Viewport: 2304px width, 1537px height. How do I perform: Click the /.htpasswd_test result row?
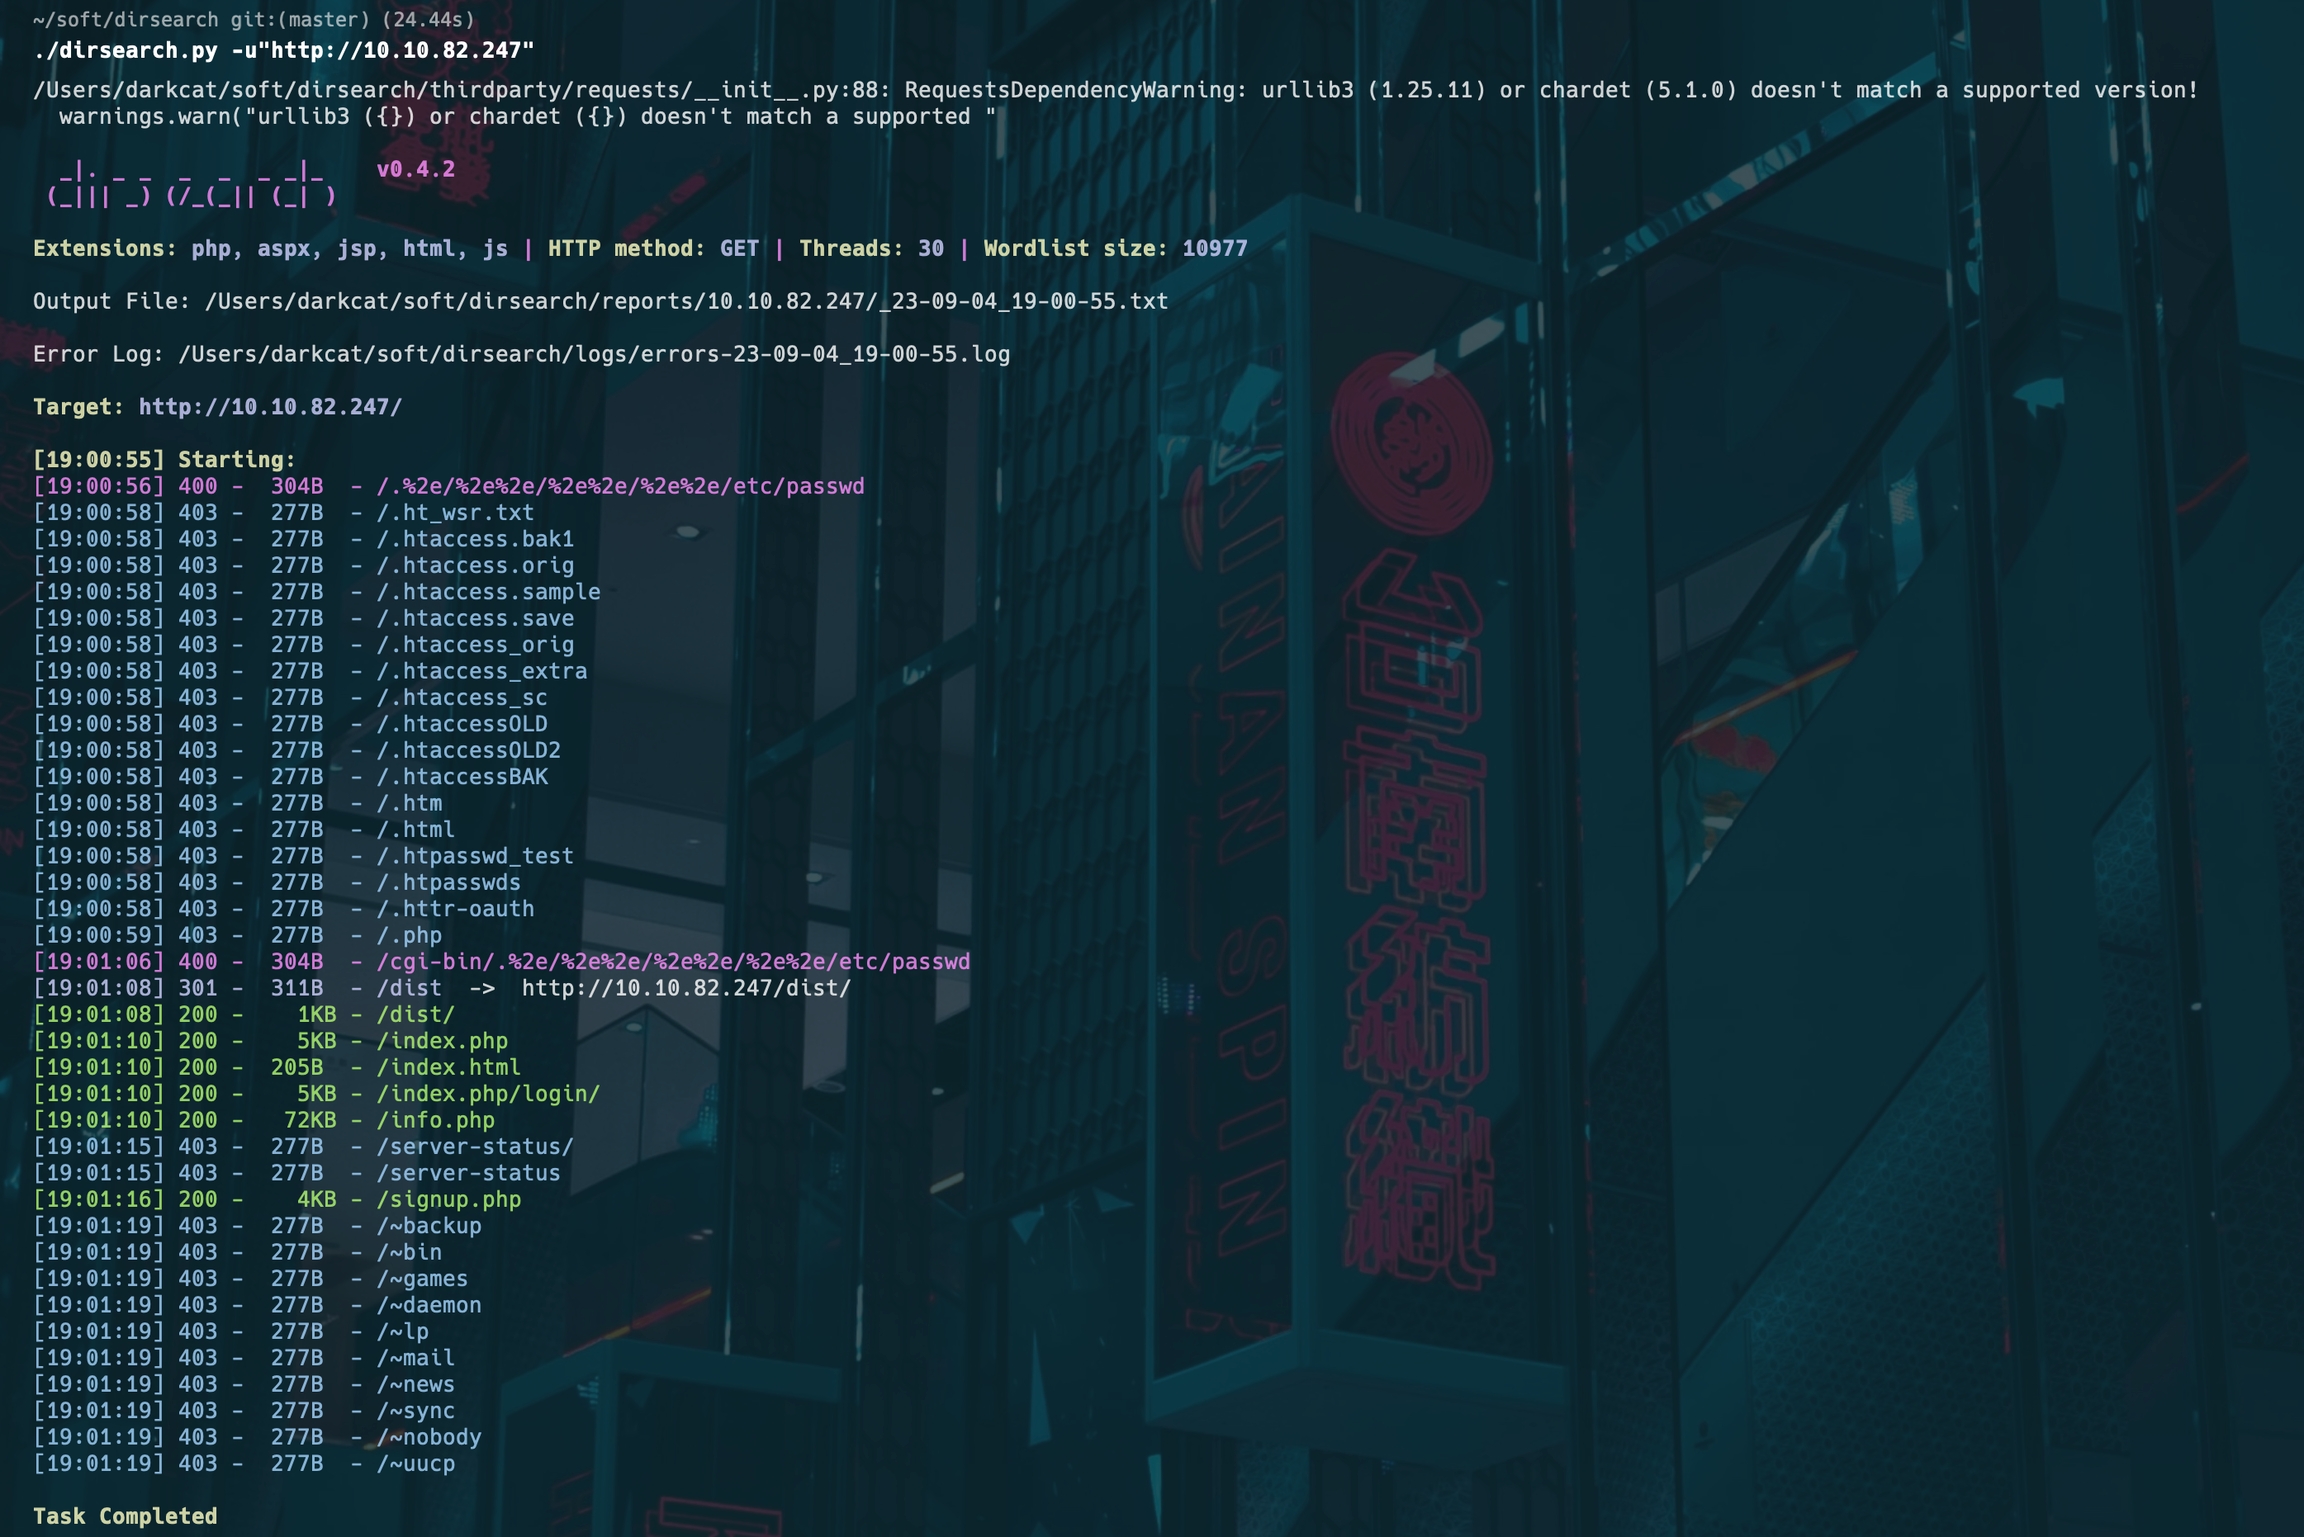click(304, 856)
